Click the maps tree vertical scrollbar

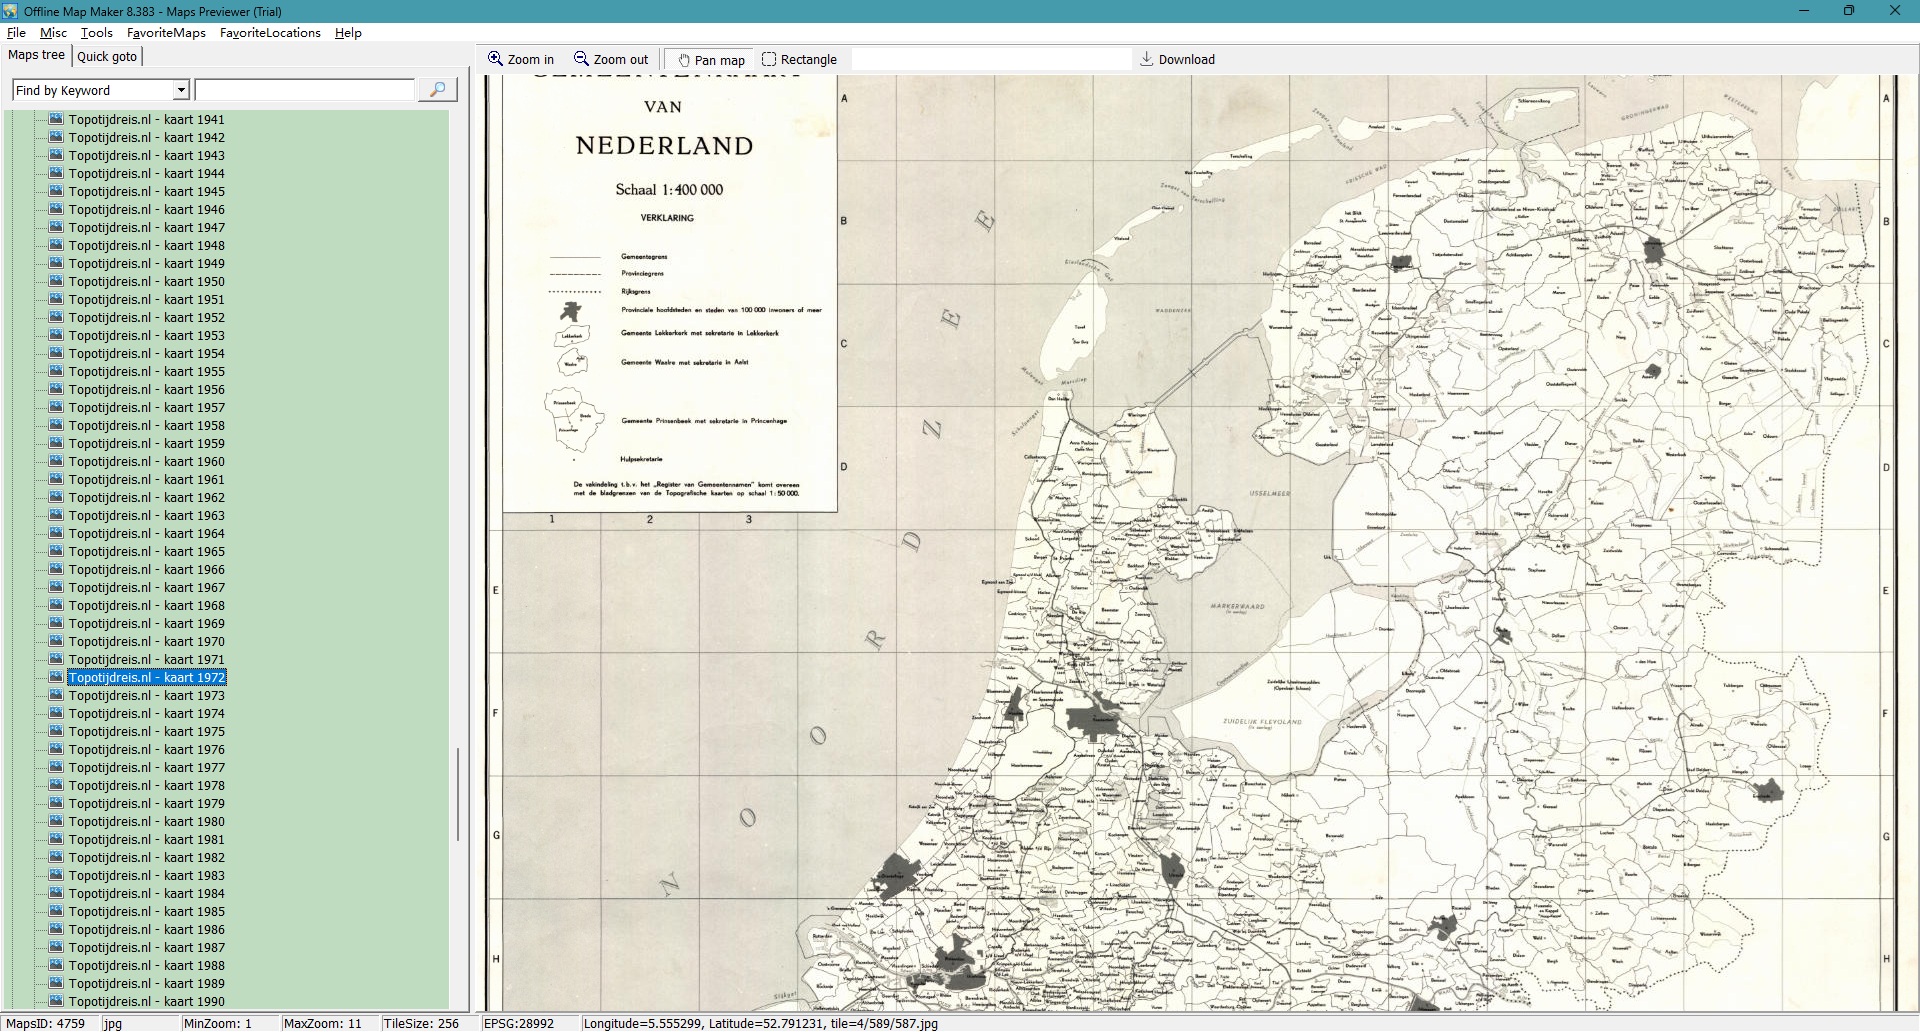coord(458,794)
